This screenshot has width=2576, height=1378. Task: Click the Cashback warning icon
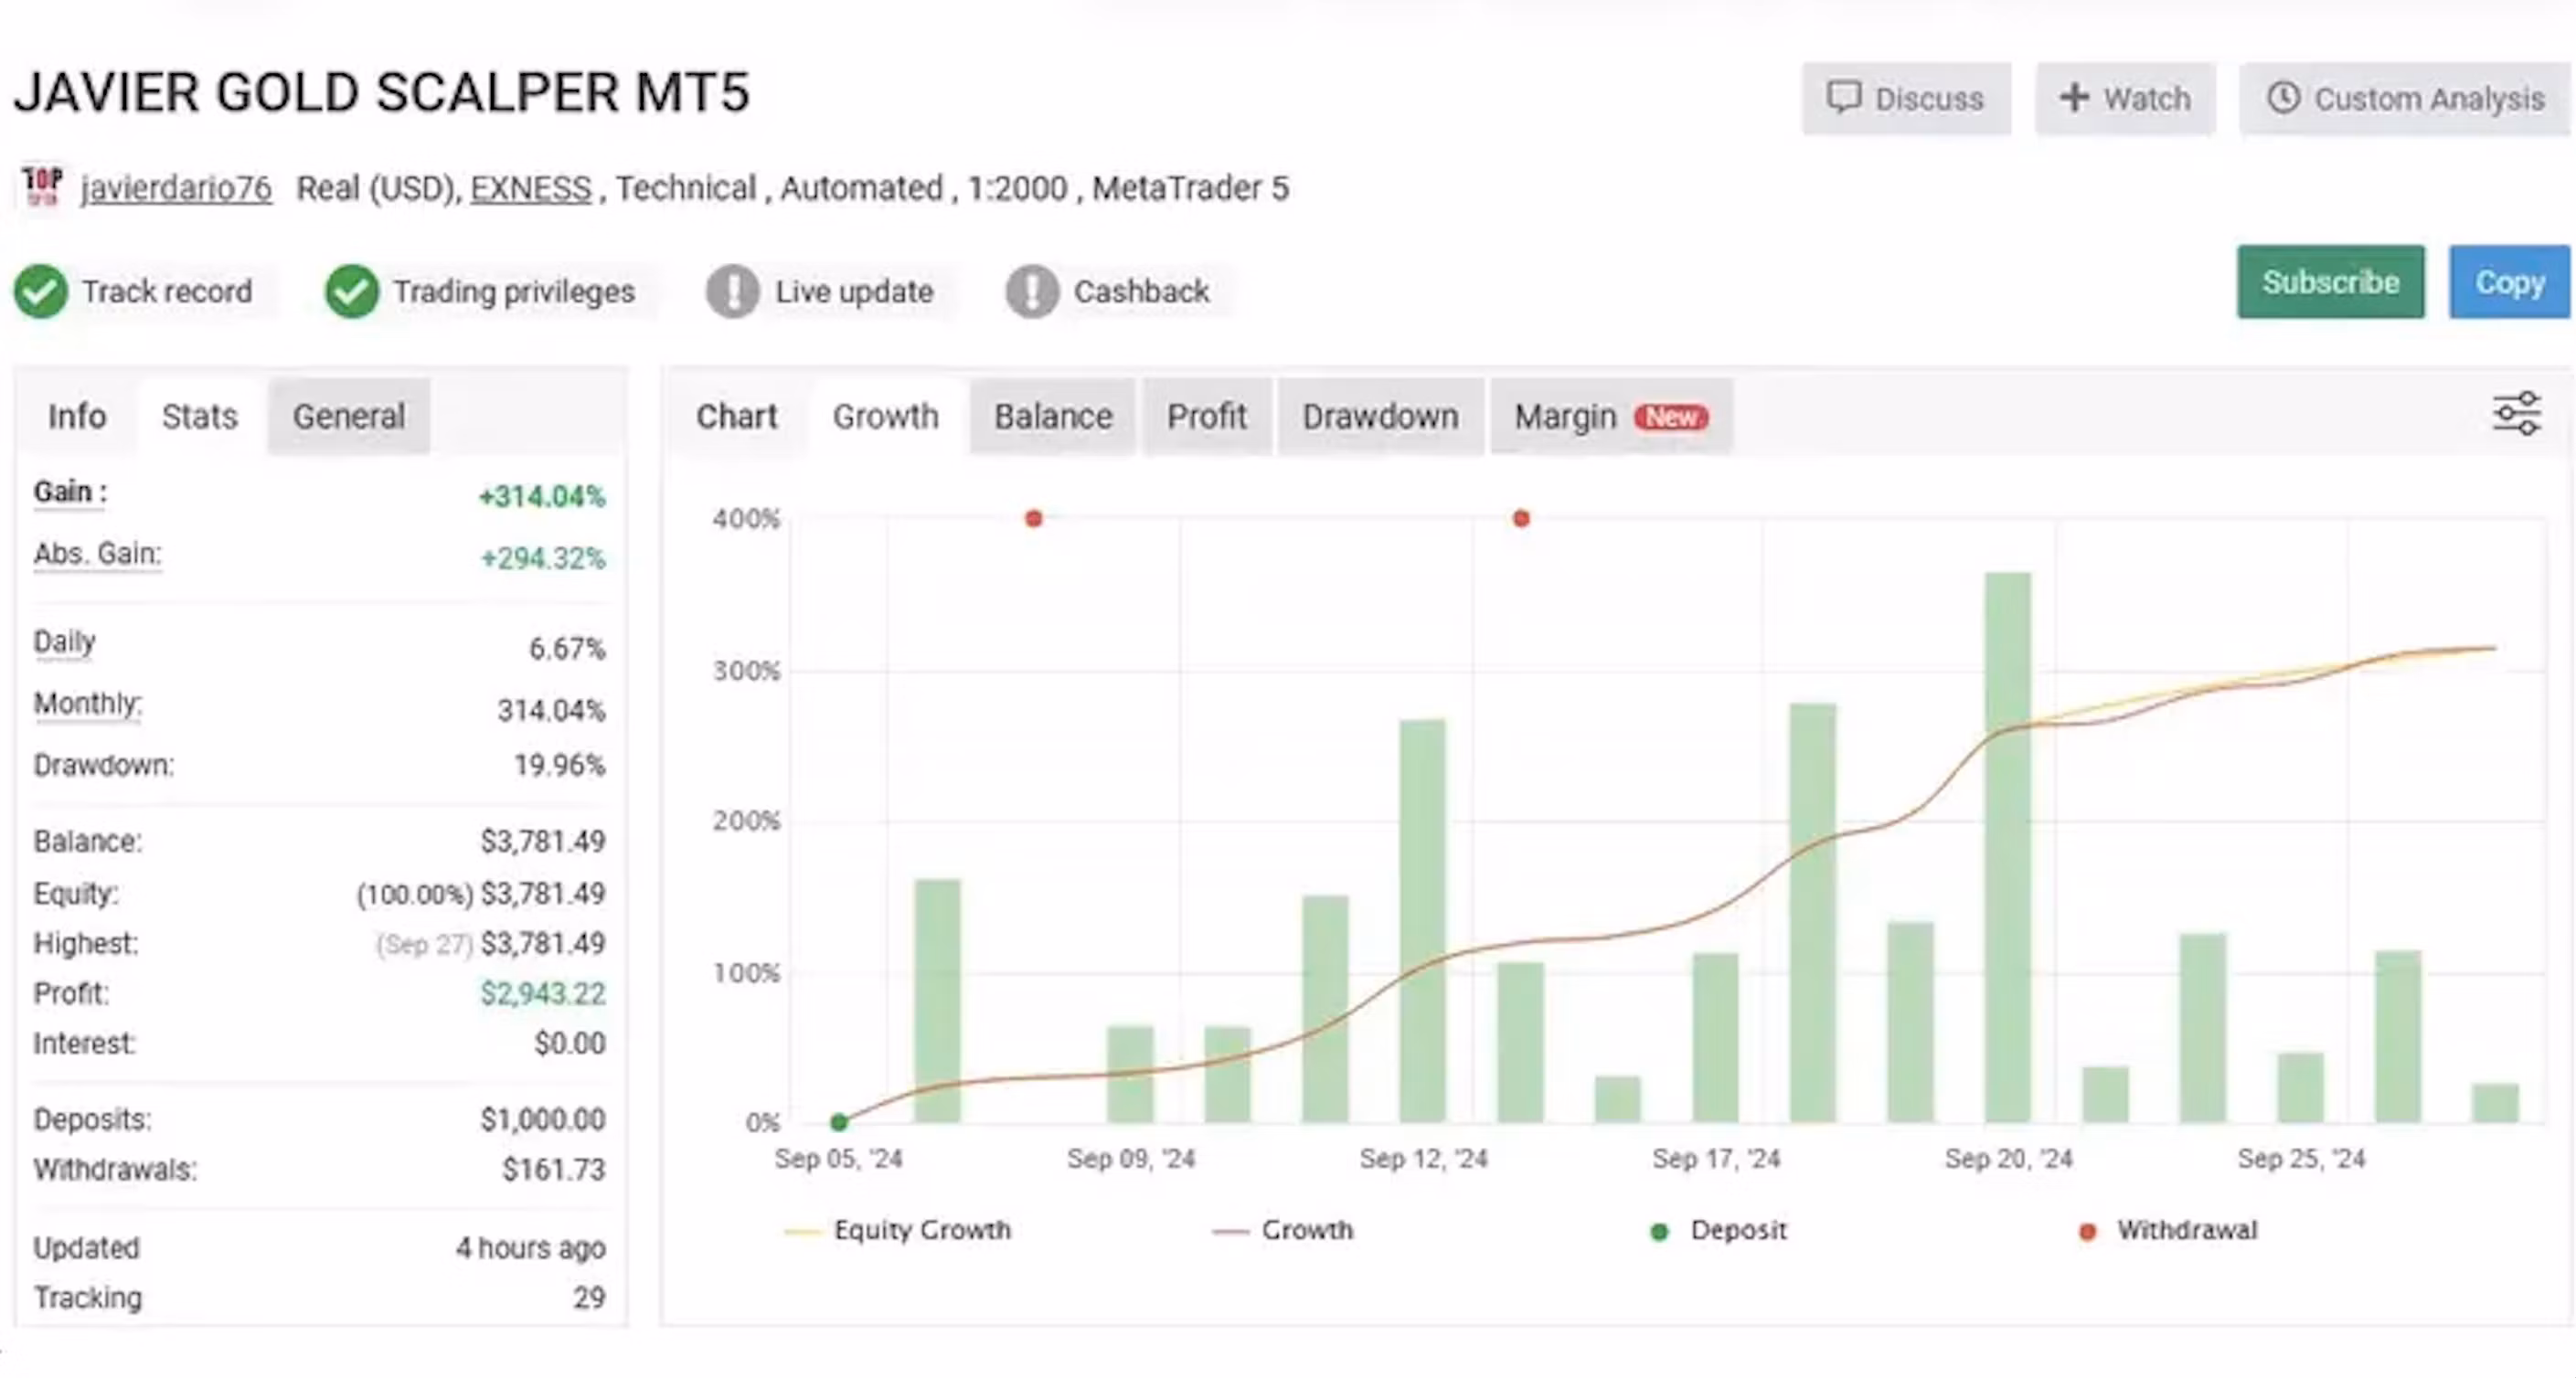[x=1032, y=291]
